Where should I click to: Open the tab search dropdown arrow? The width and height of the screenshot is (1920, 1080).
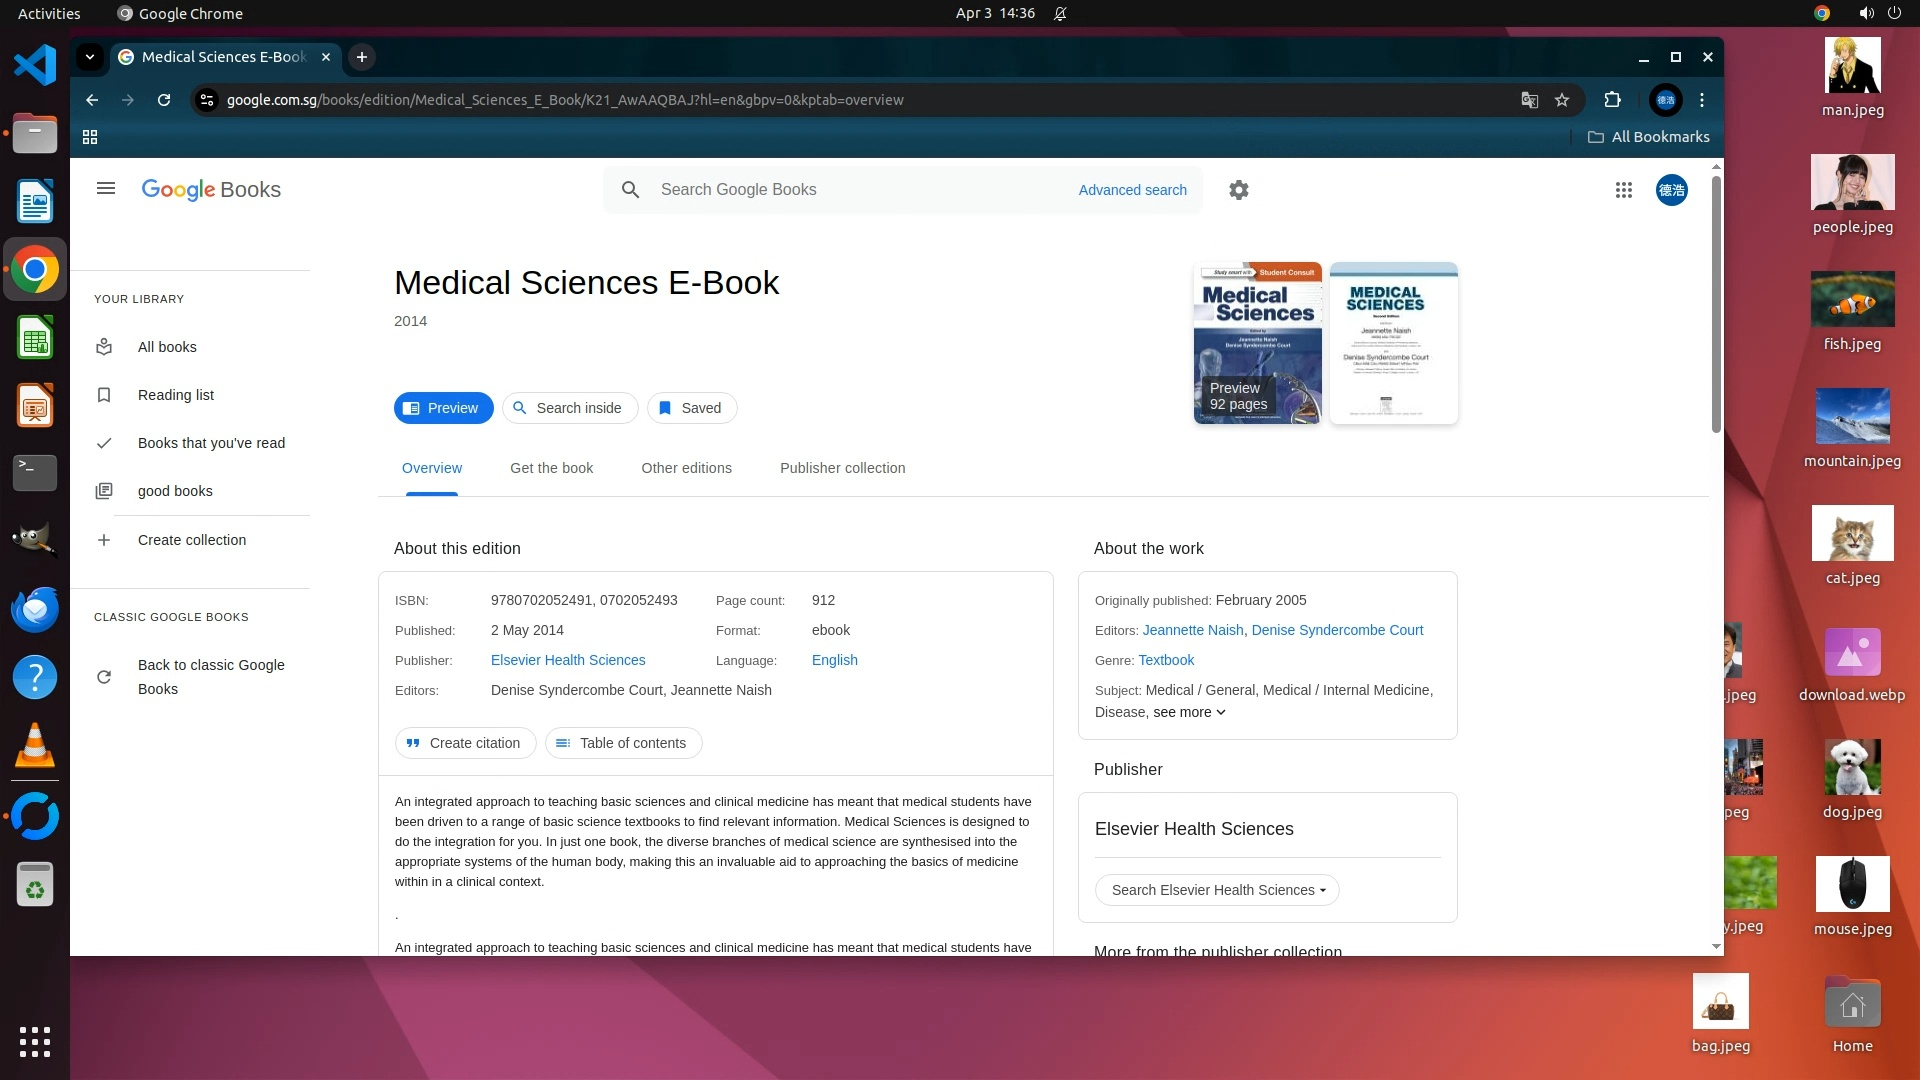click(90, 57)
